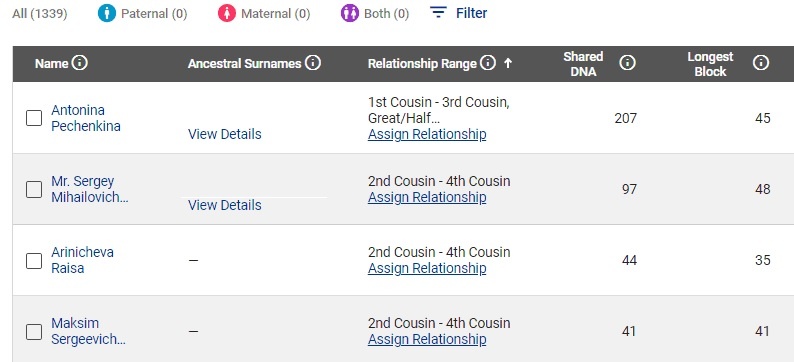This screenshot has height=362, width=794.
Task: Open Relationship Range info icon
Action: (x=488, y=63)
